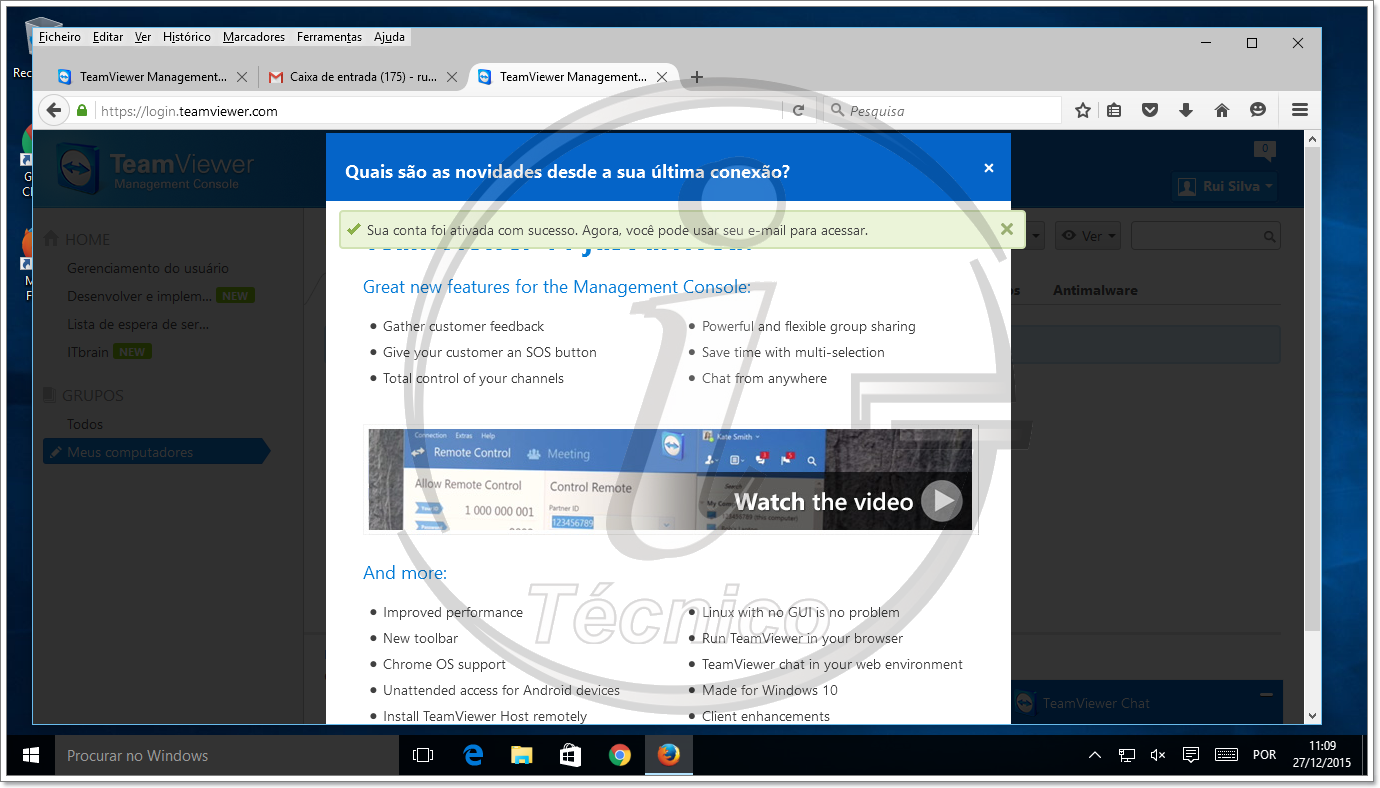Click the Firefox bookmark star icon
This screenshot has width=1380, height=788.
tap(1082, 111)
